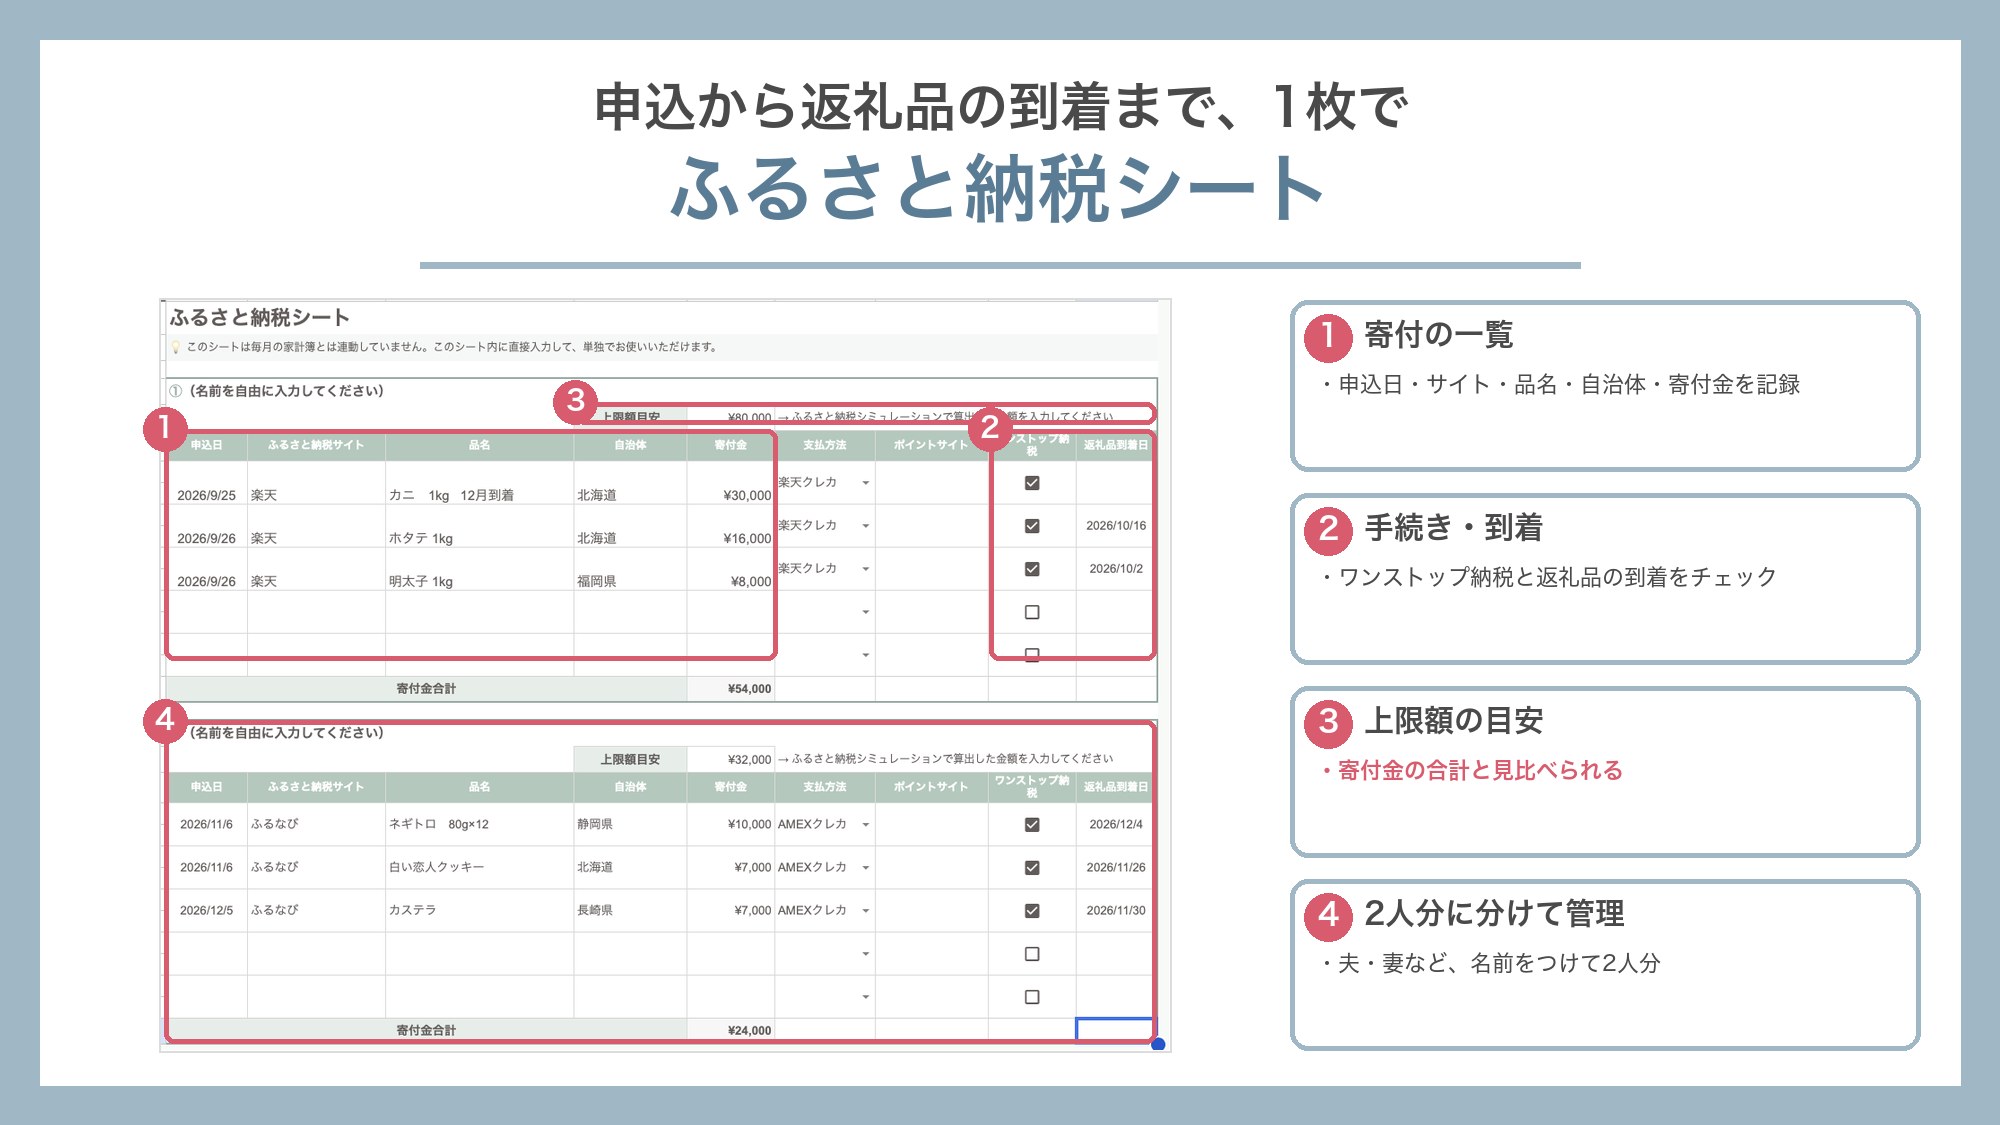Screen dimensions: 2000x1125
Task: Open AMEXクレカ dropdown in the ネギトロ row
Action: click(865, 825)
